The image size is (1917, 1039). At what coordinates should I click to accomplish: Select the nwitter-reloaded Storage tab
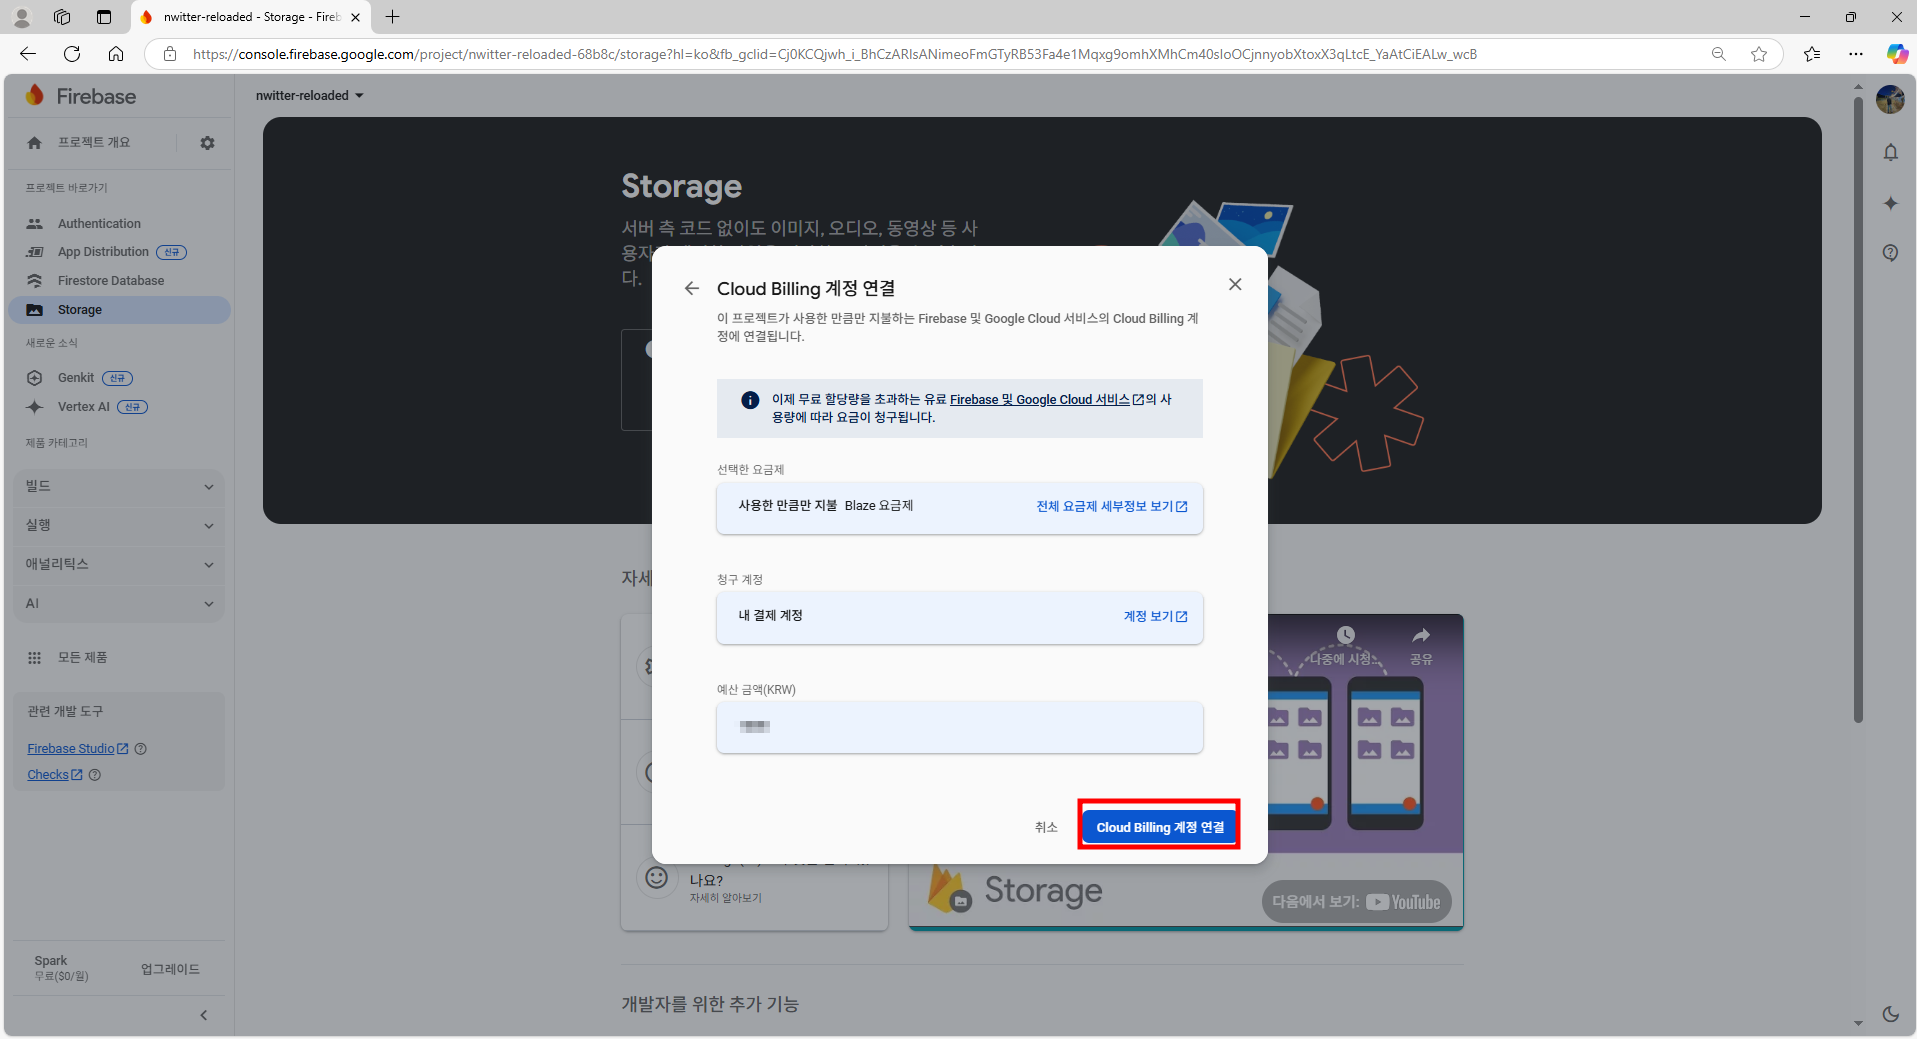(x=250, y=17)
